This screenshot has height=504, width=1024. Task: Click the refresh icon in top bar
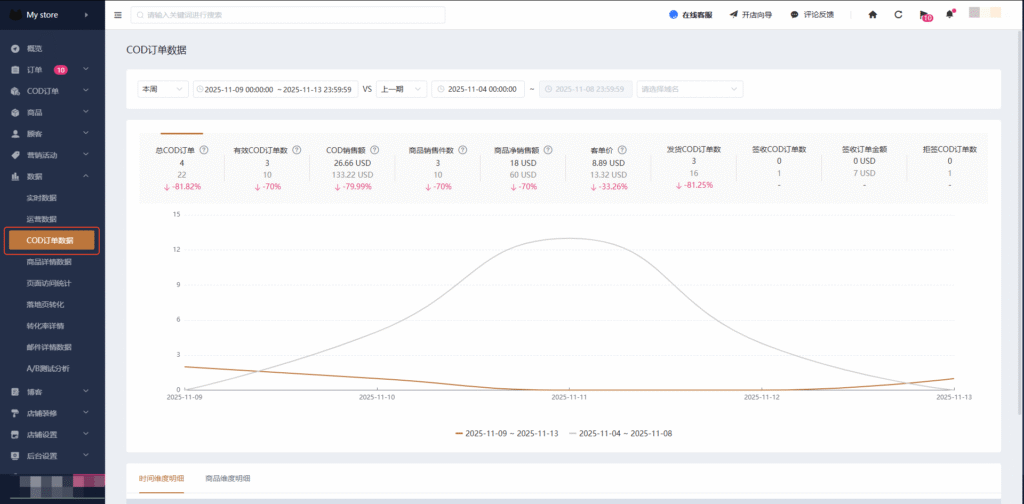[x=898, y=15]
